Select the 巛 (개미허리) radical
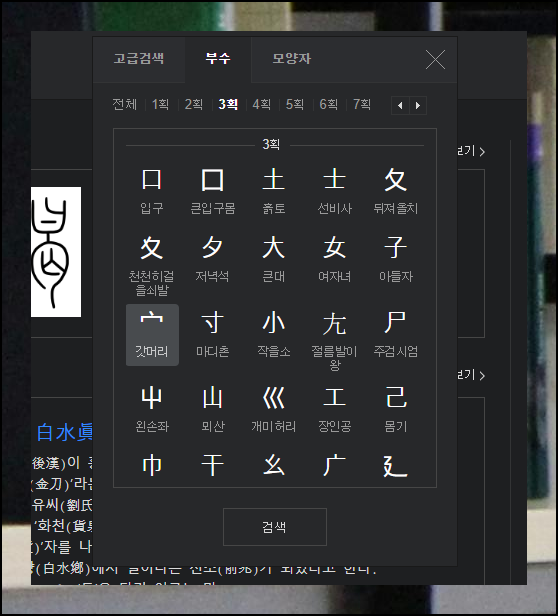The height and width of the screenshot is (616, 558). (273, 409)
